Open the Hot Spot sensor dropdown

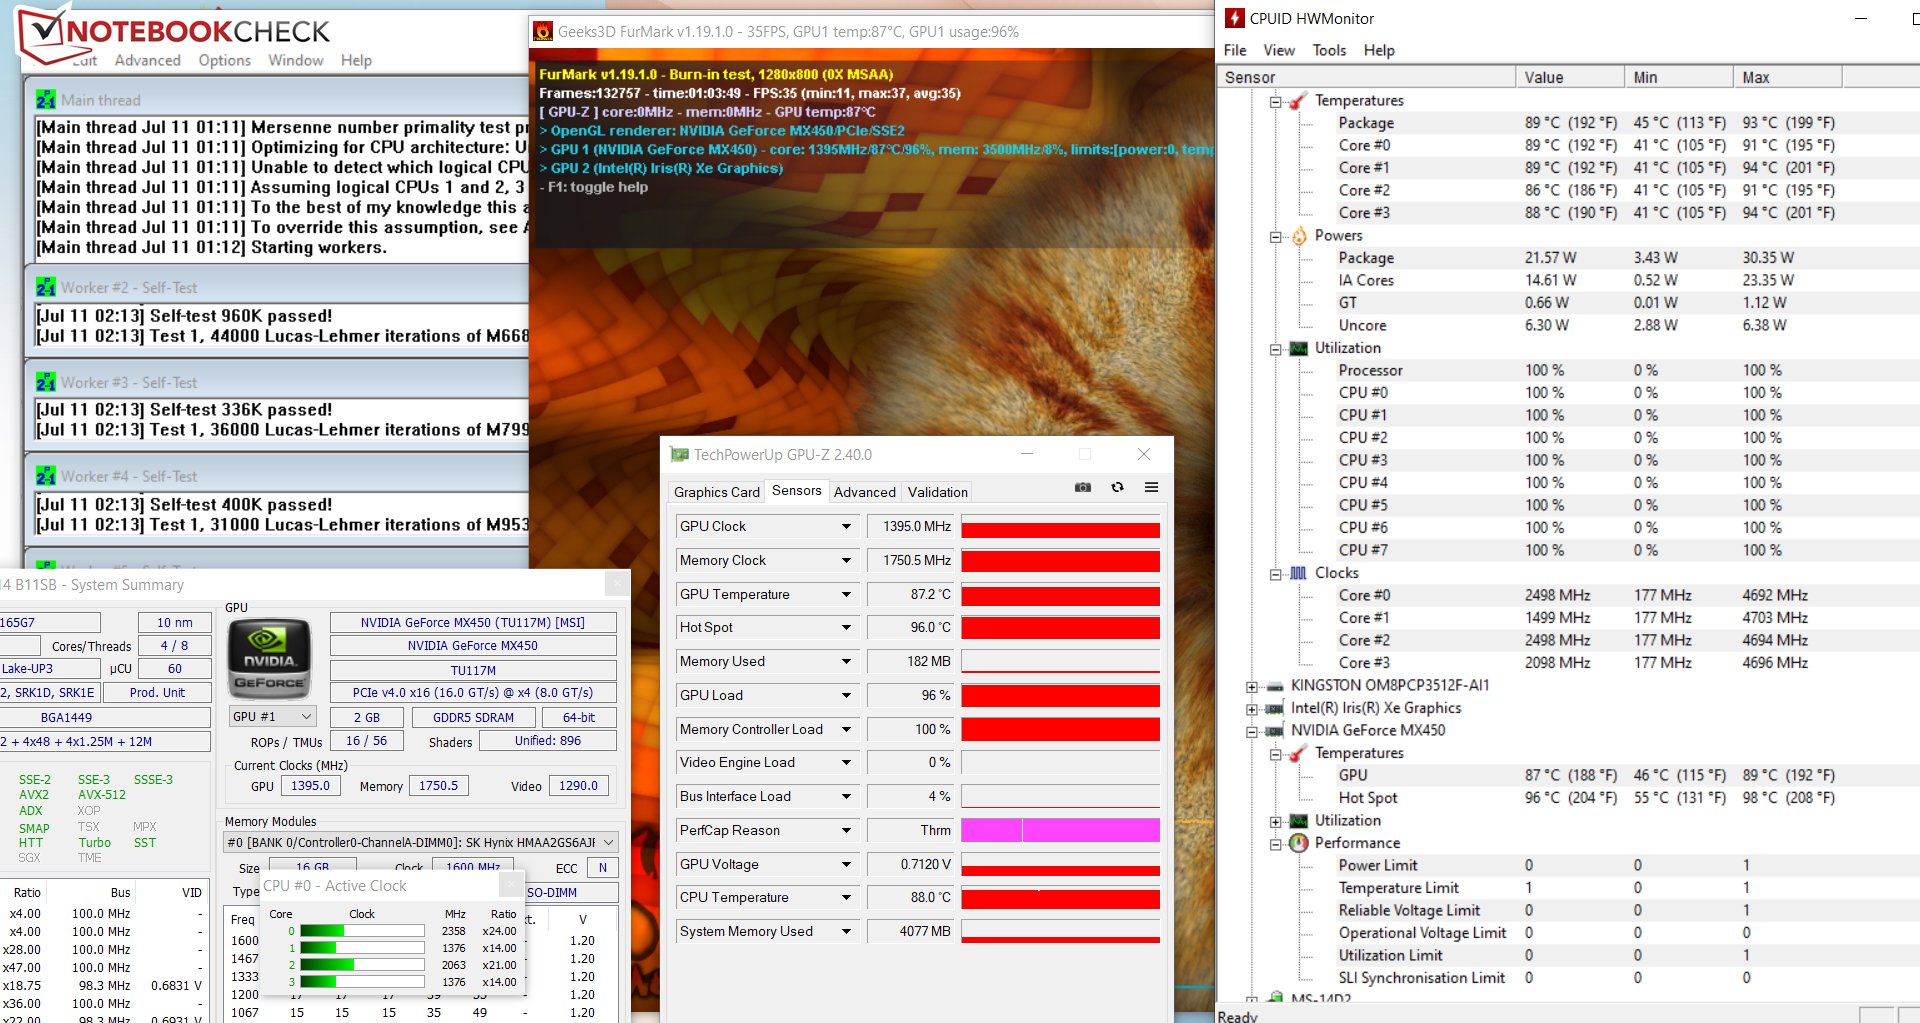click(x=846, y=628)
